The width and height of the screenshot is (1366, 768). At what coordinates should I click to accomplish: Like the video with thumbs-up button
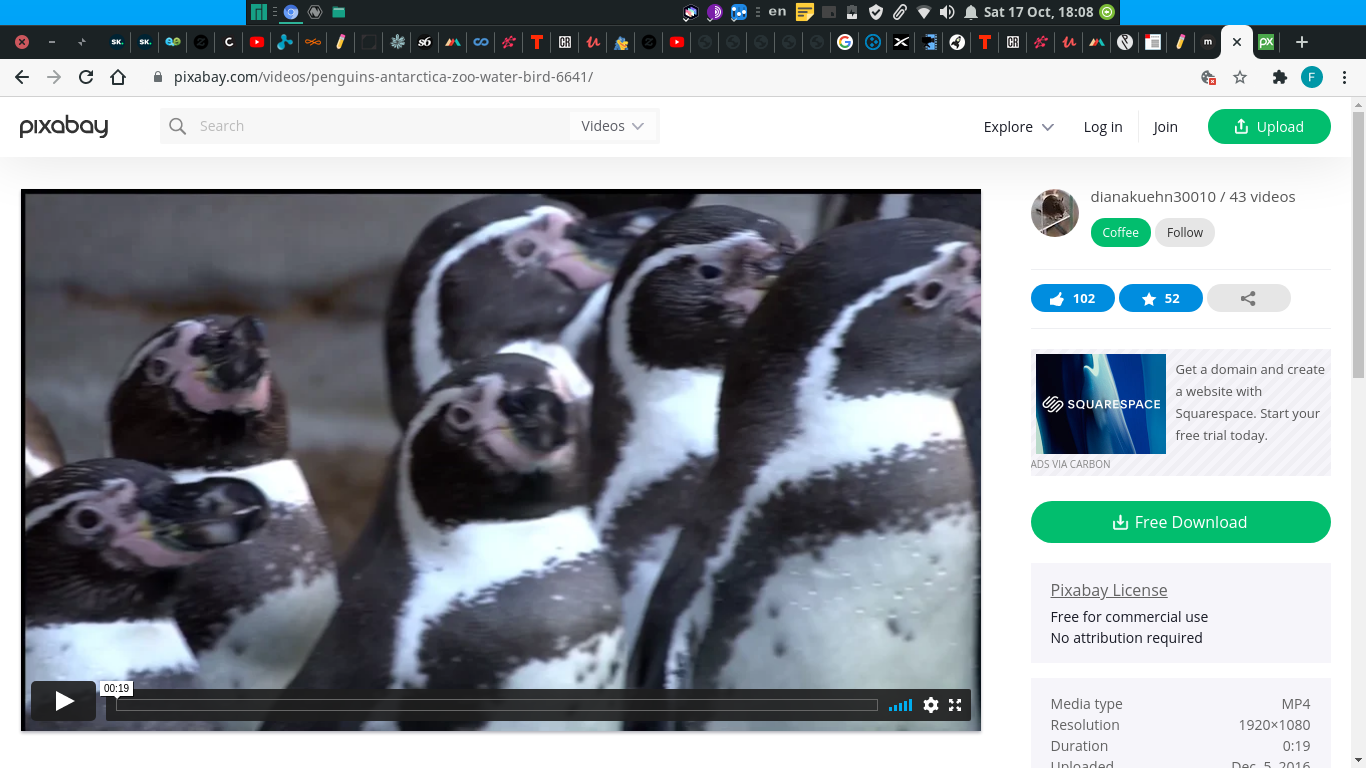pyautogui.click(x=1072, y=298)
